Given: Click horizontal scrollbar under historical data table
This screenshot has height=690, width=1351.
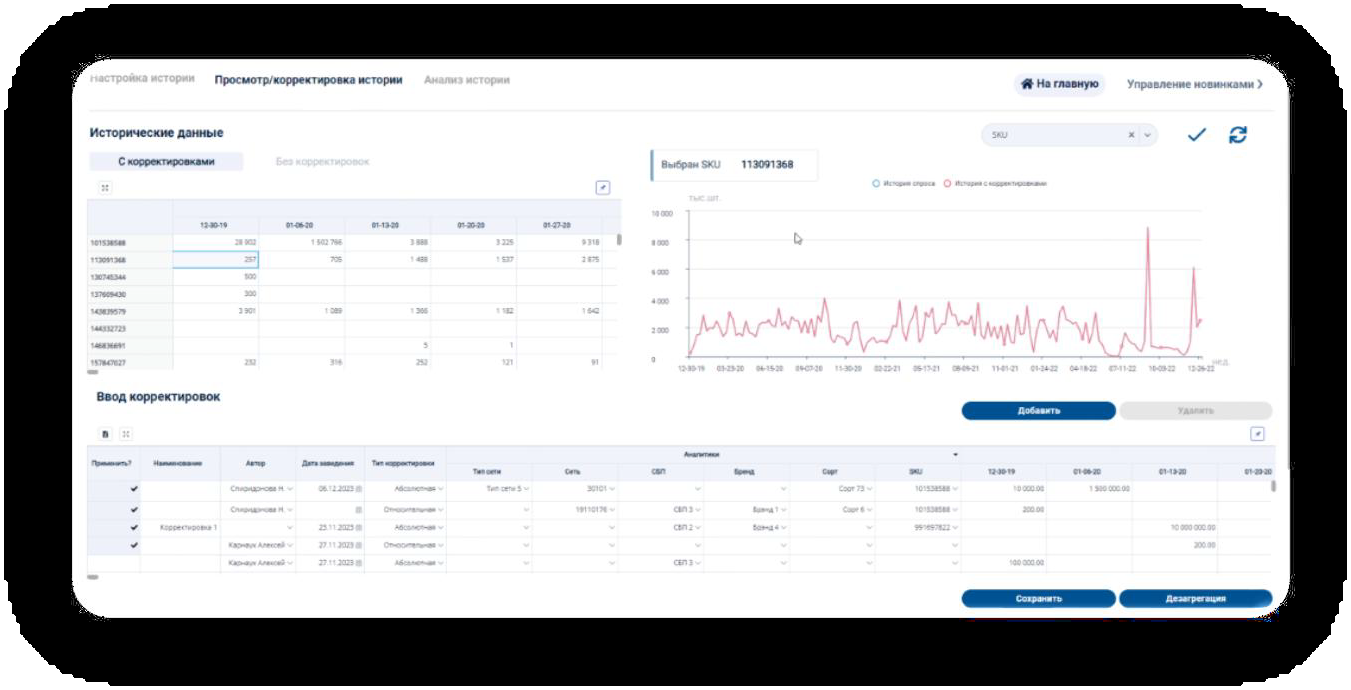Looking at the screenshot, I should (93, 372).
